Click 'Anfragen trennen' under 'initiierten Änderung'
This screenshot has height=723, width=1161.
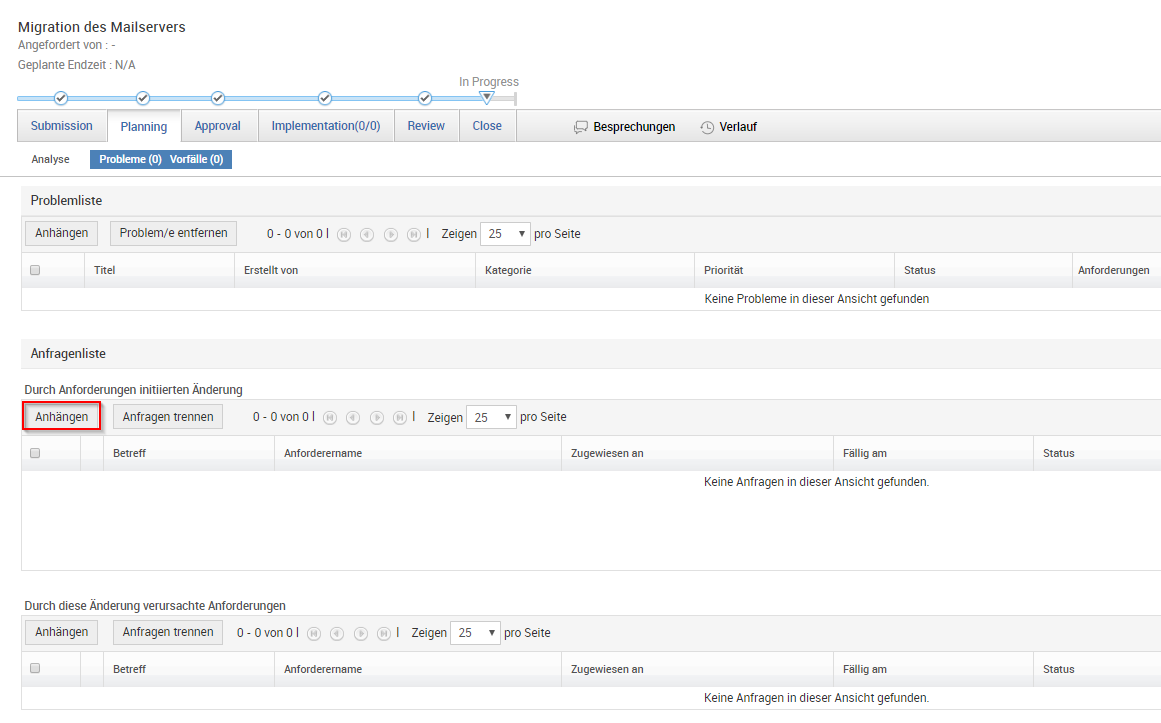coord(168,417)
